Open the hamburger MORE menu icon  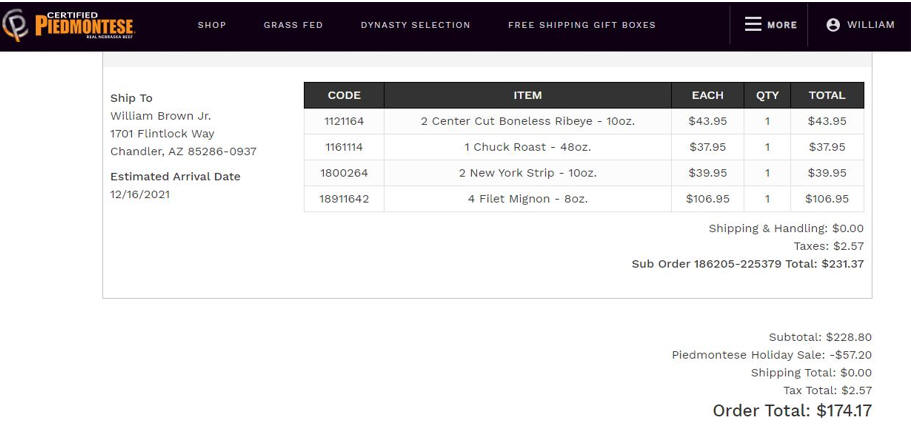point(753,24)
